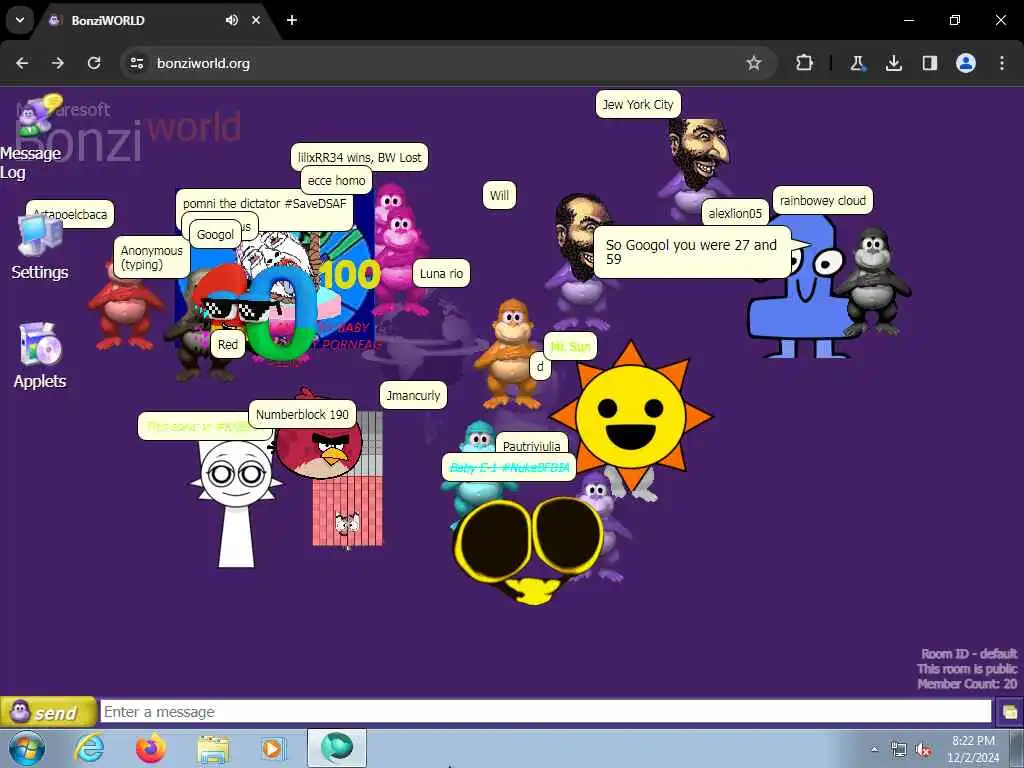Reload the bonziworld.org page
Screen dimensions: 1024x768
click(94, 63)
